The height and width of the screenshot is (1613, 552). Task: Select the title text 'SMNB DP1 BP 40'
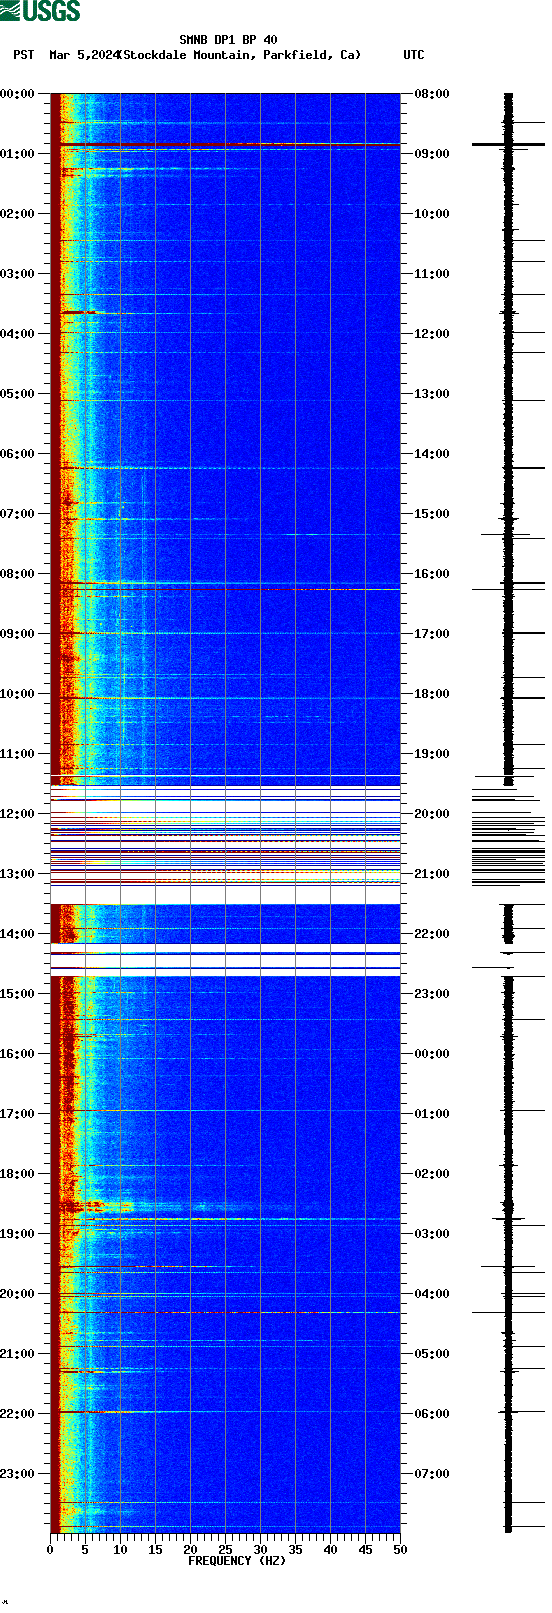click(x=228, y=40)
